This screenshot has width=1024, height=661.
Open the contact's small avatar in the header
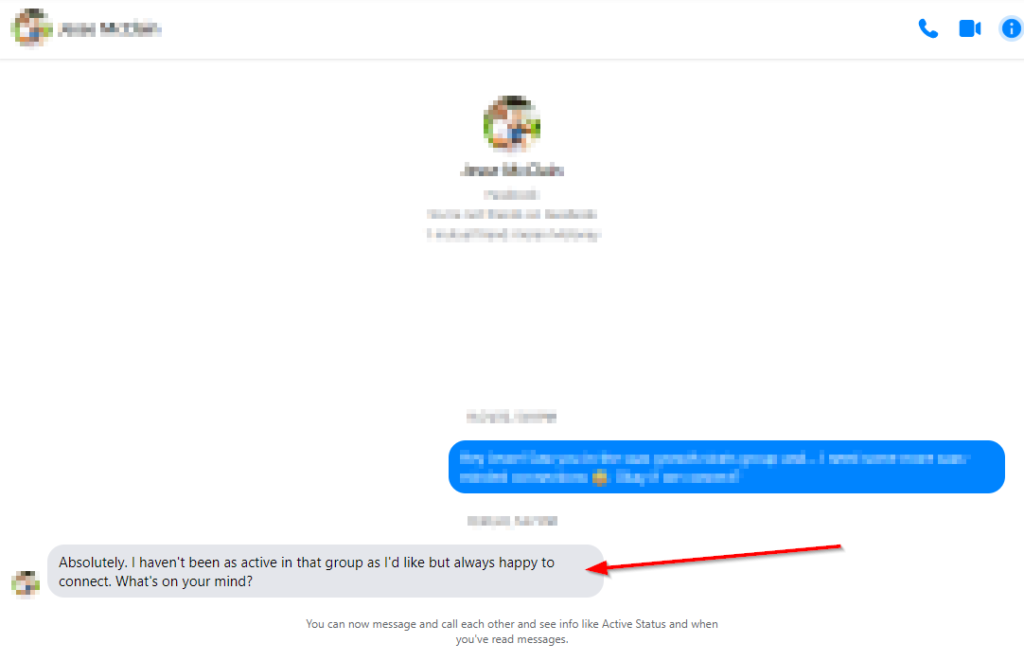coord(31,28)
